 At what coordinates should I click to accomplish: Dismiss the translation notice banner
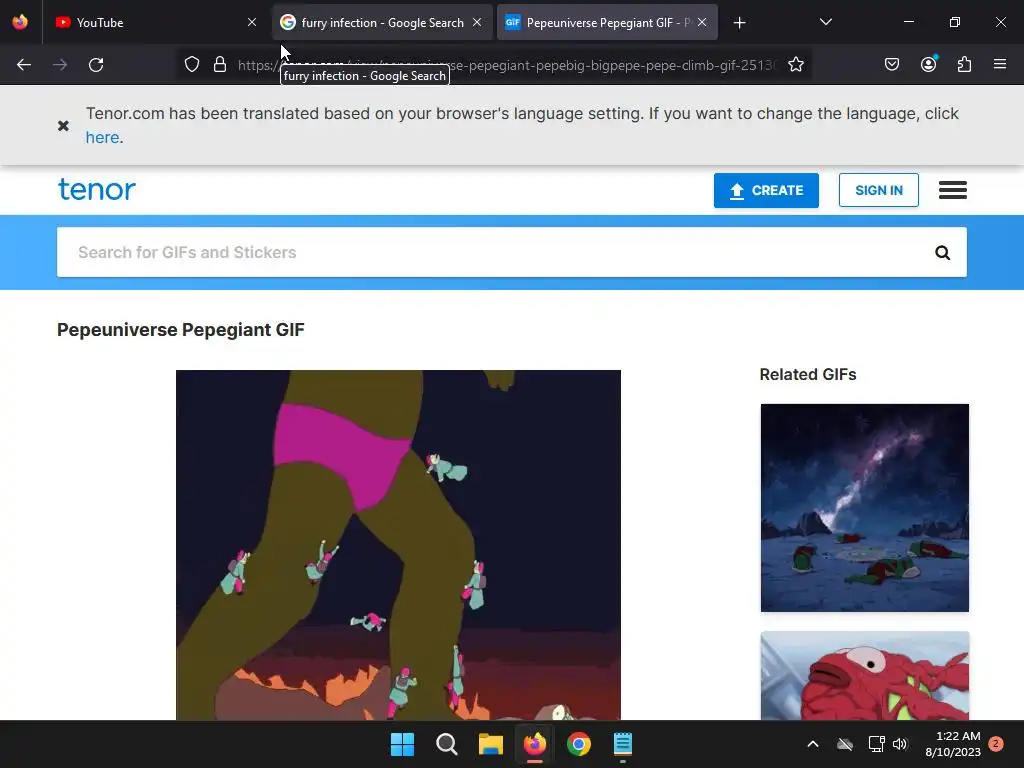click(x=63, y=125)
